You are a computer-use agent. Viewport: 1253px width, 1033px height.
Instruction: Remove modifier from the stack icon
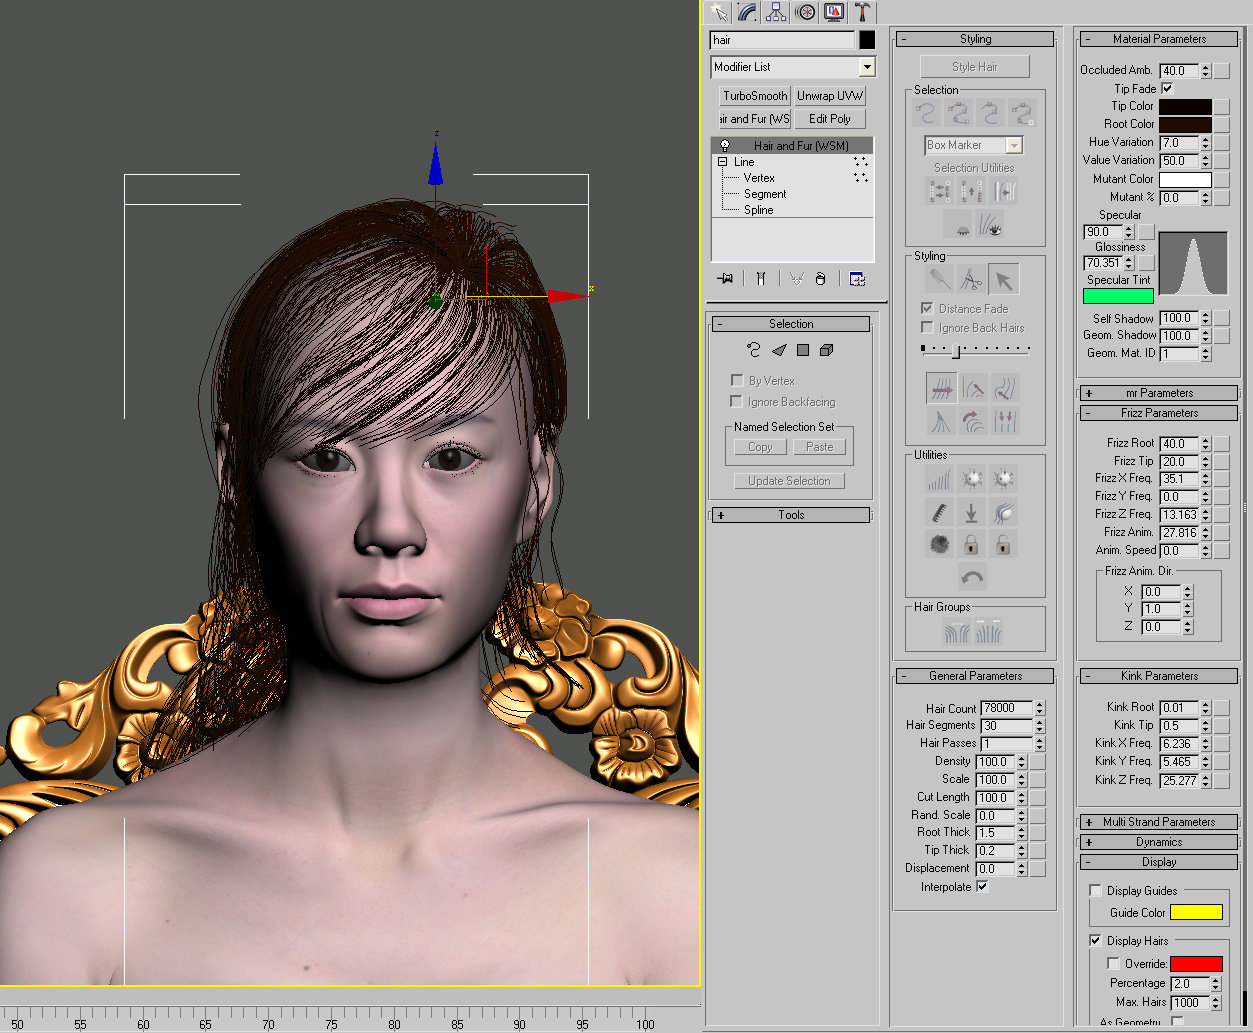click(x=821, y=279)
